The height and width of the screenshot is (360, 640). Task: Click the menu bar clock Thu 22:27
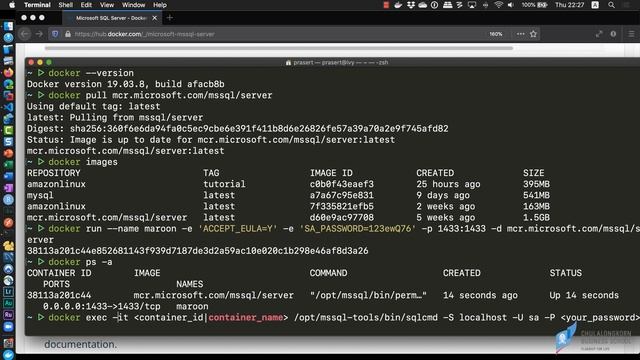pos(569,5)
